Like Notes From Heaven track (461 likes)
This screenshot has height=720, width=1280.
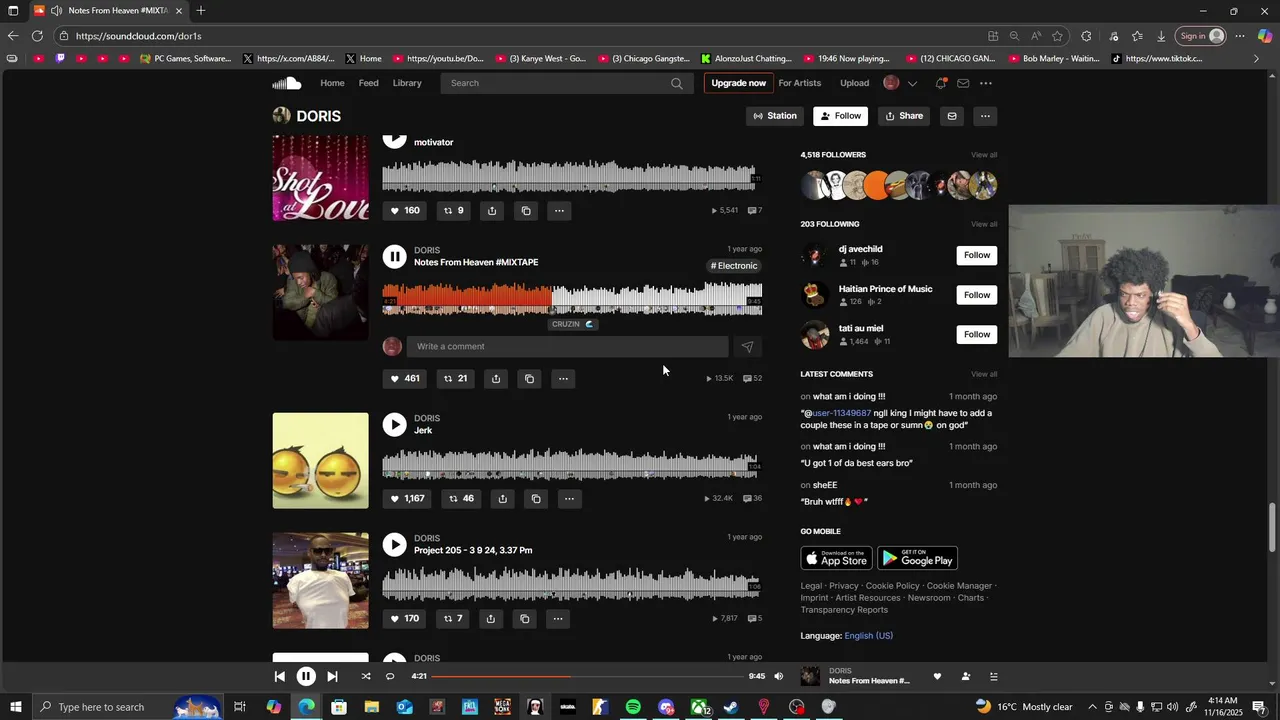pyautogui.click(x=405, y=378)
